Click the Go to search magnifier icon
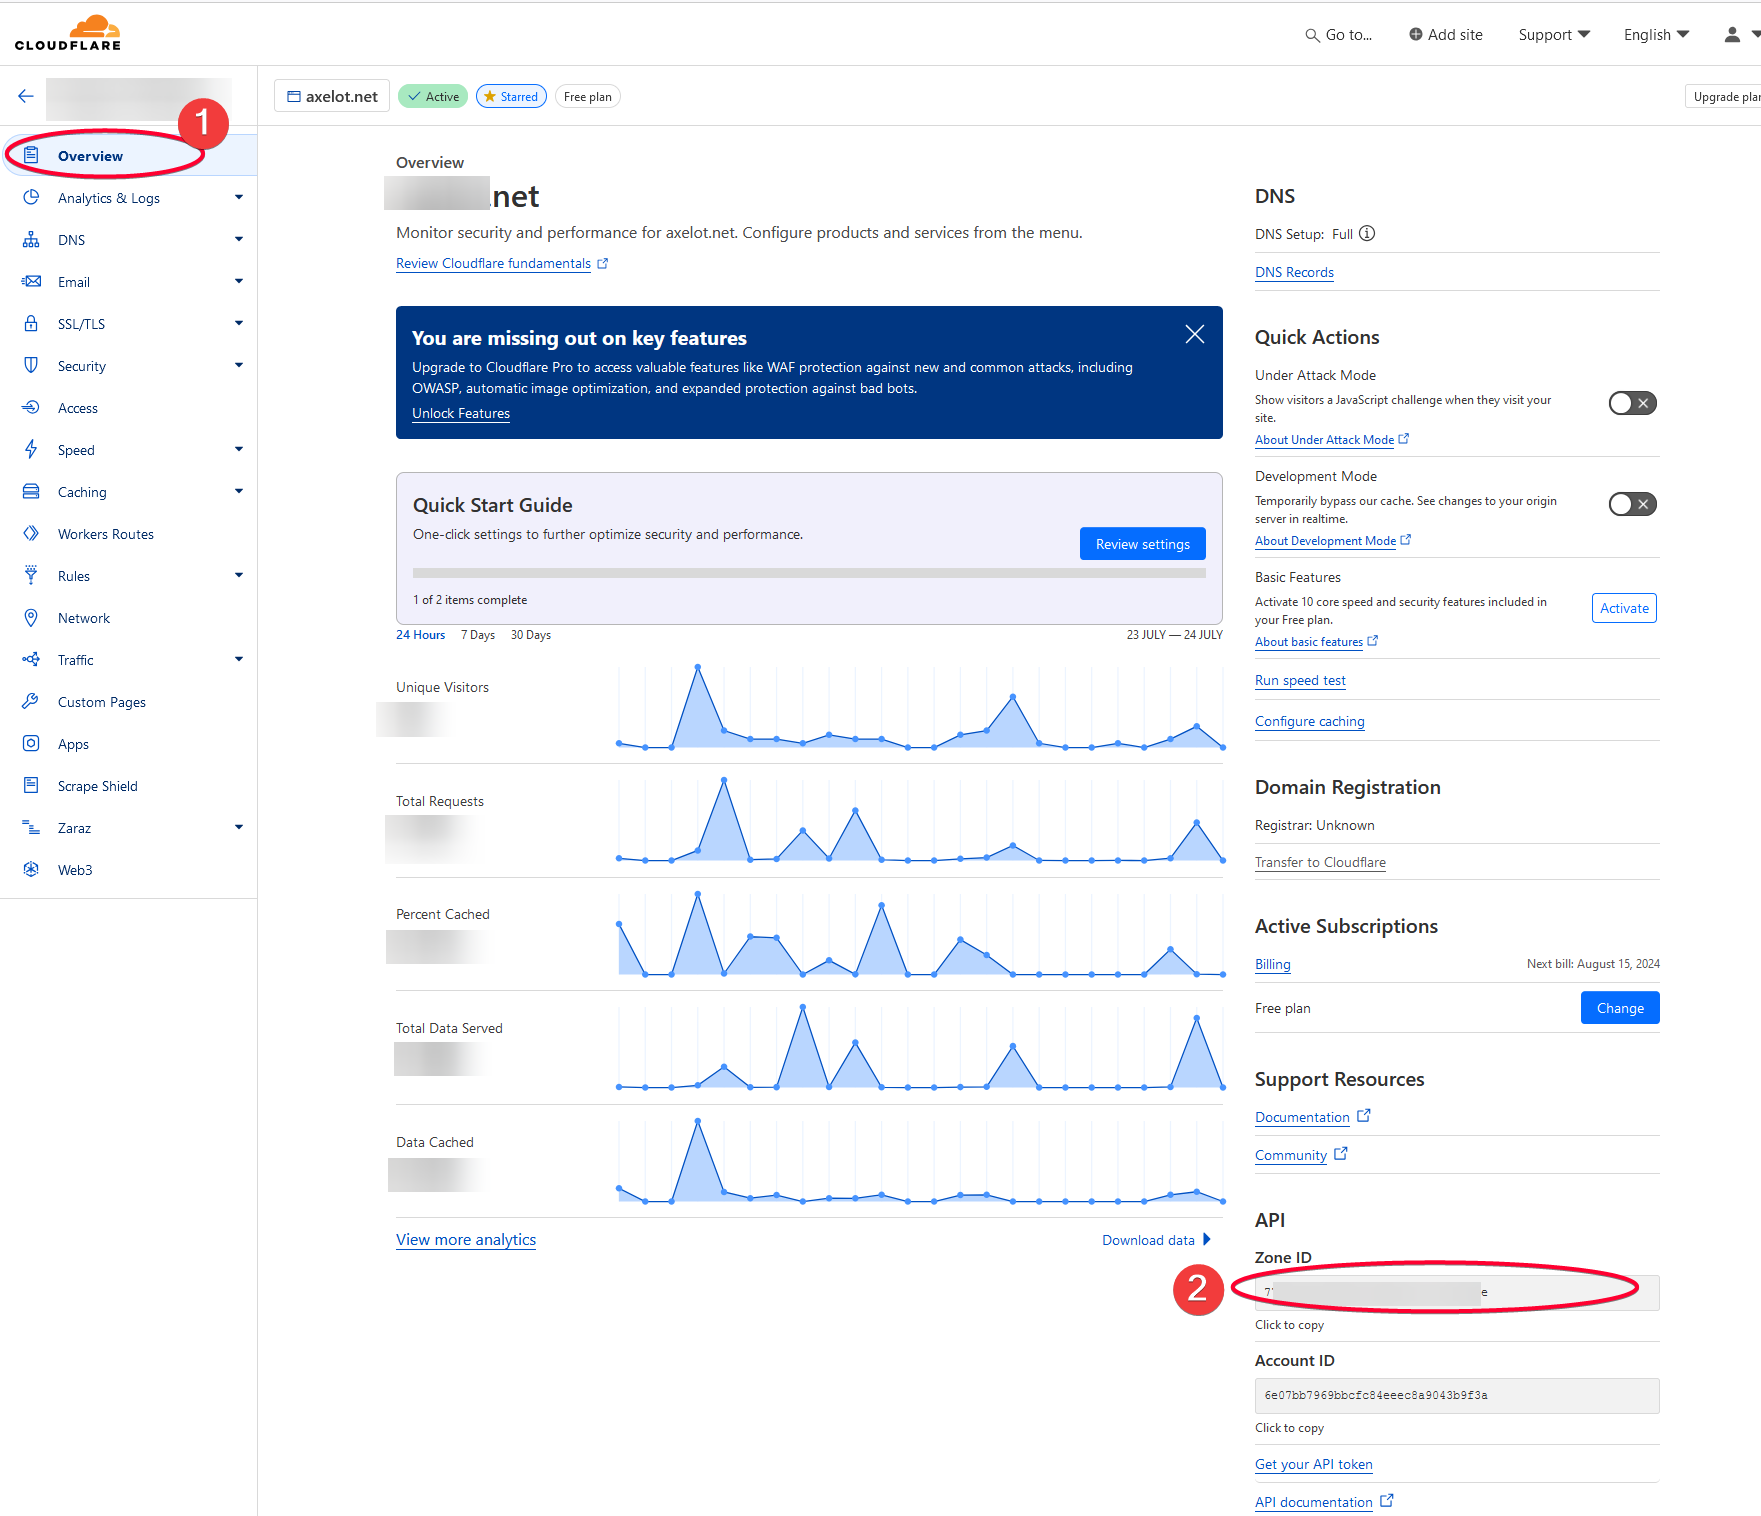 1312,35
